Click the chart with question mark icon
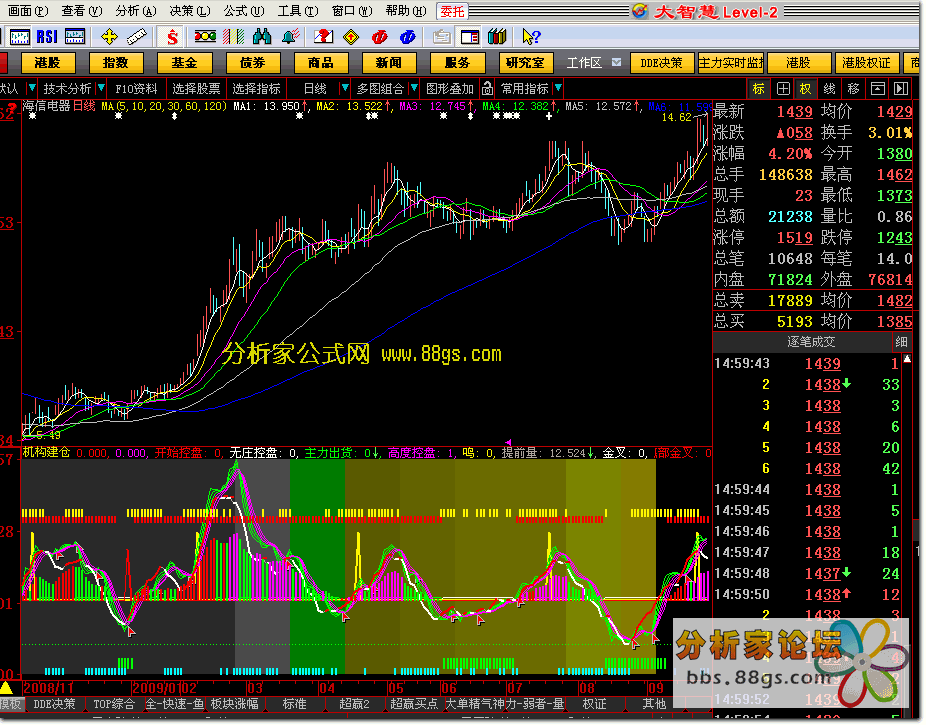This screenshot has height=725, width=926. click(x=323, y=37)
